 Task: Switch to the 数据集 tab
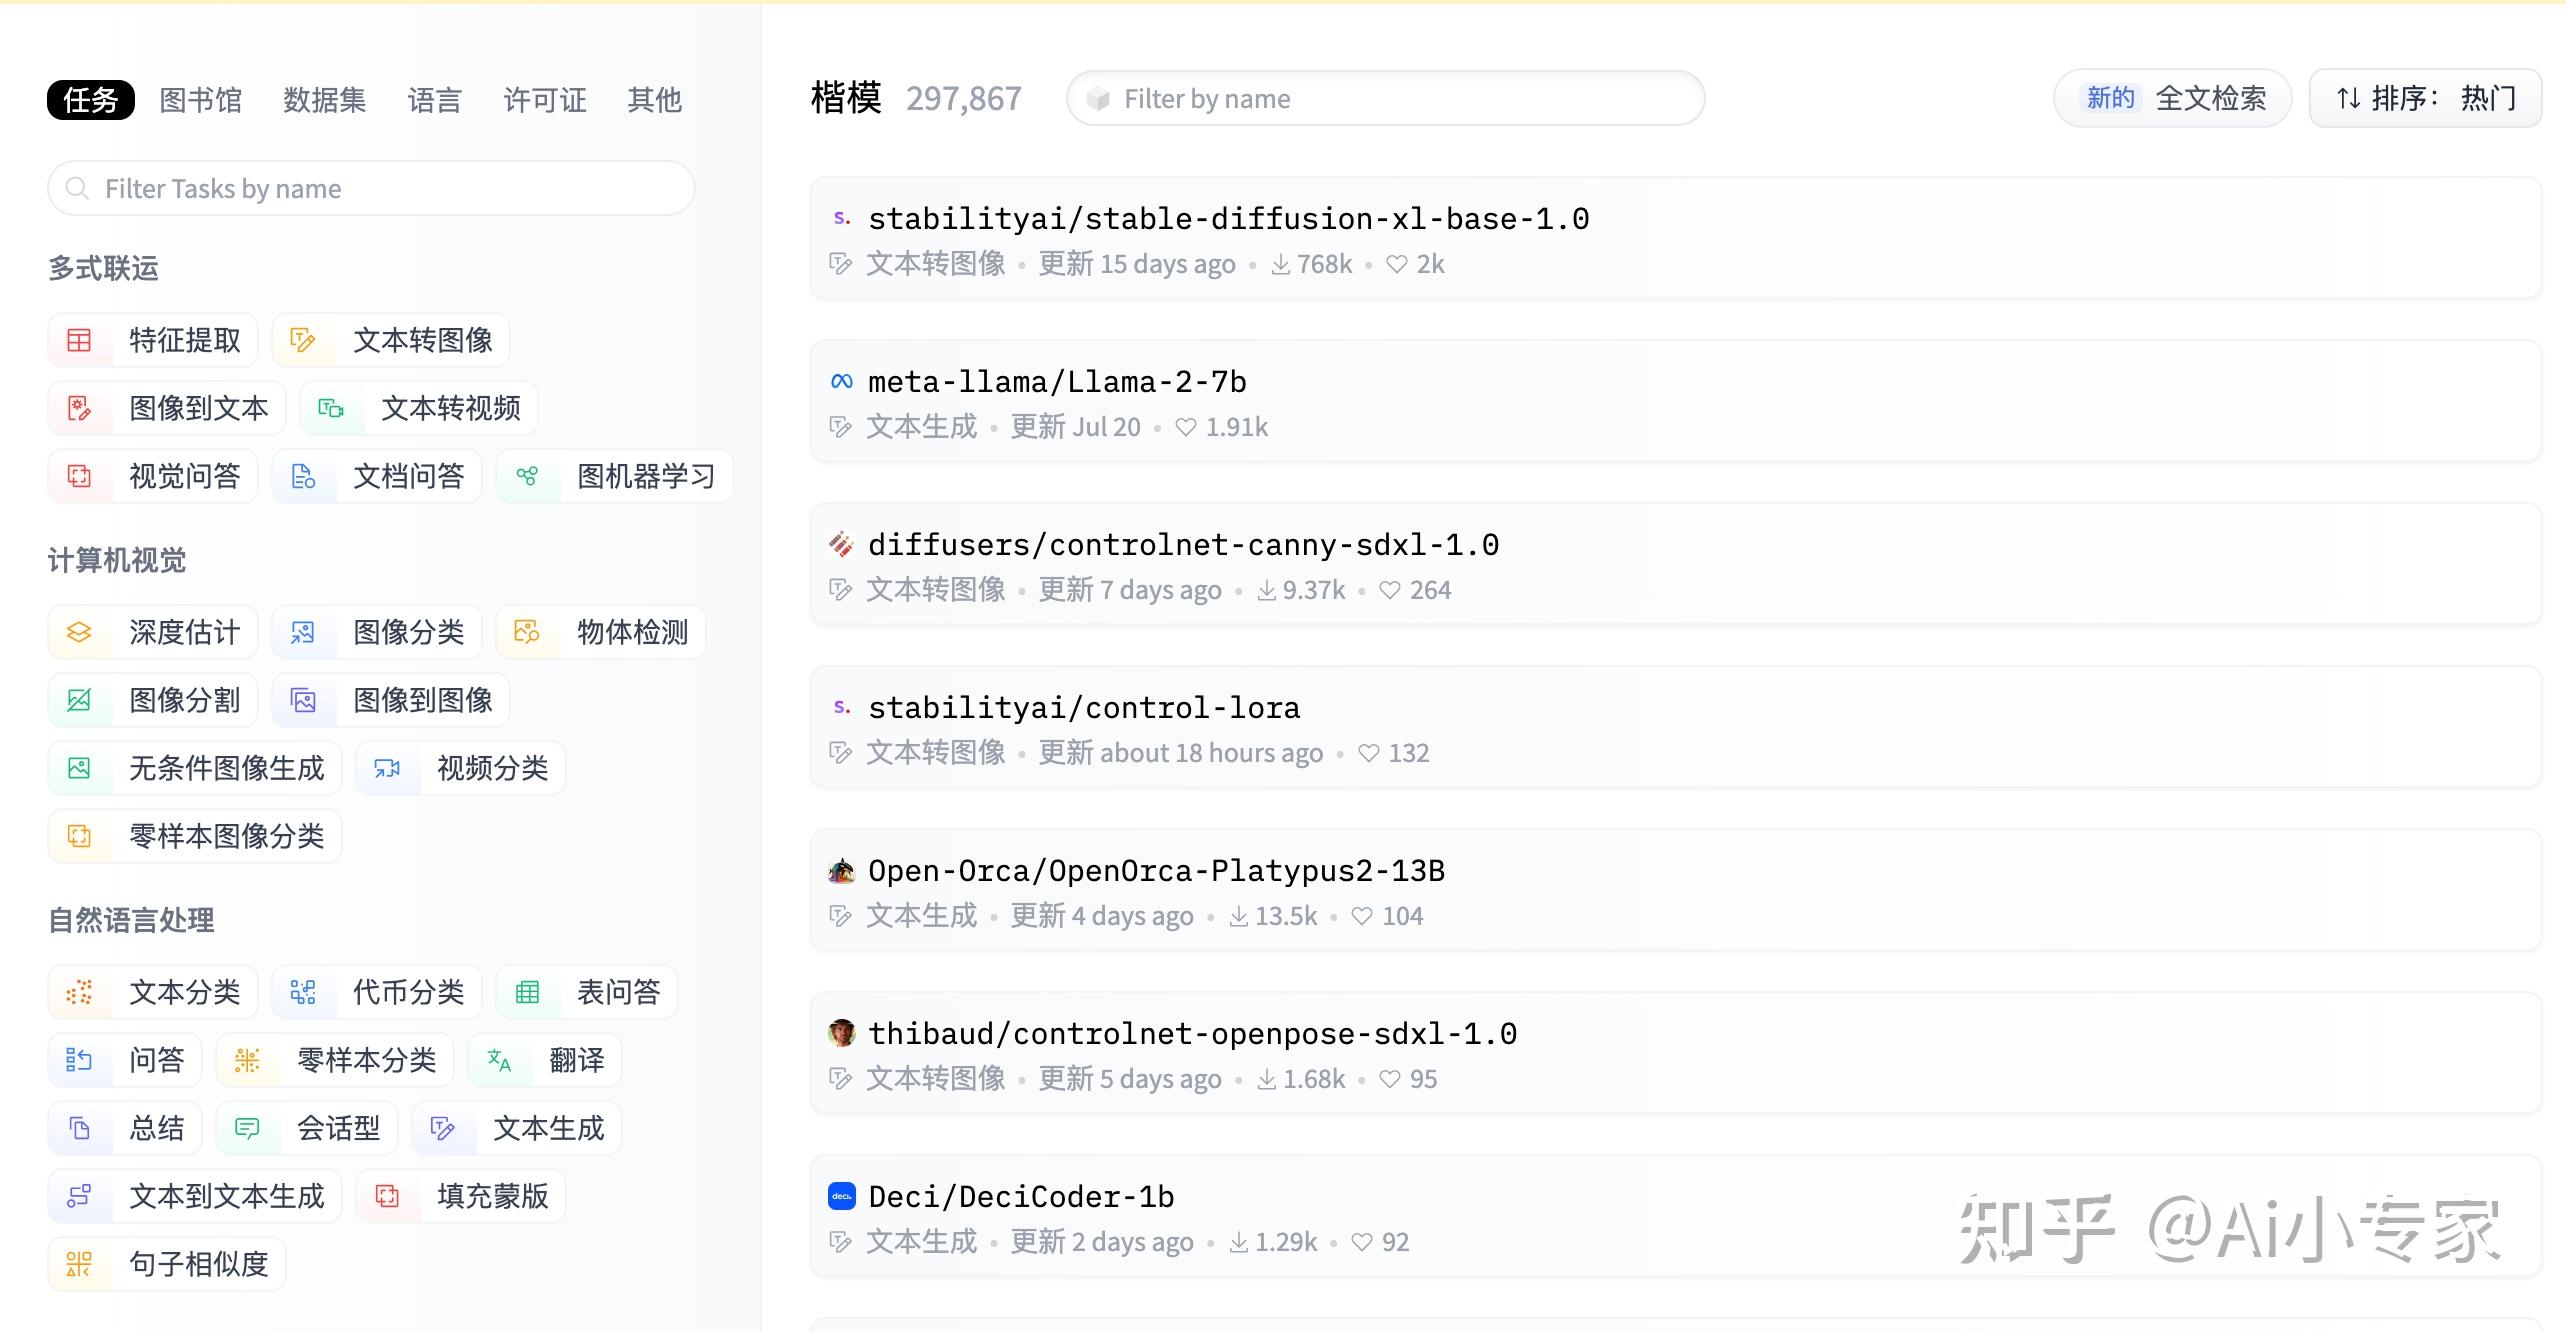(x=324, y=99)
